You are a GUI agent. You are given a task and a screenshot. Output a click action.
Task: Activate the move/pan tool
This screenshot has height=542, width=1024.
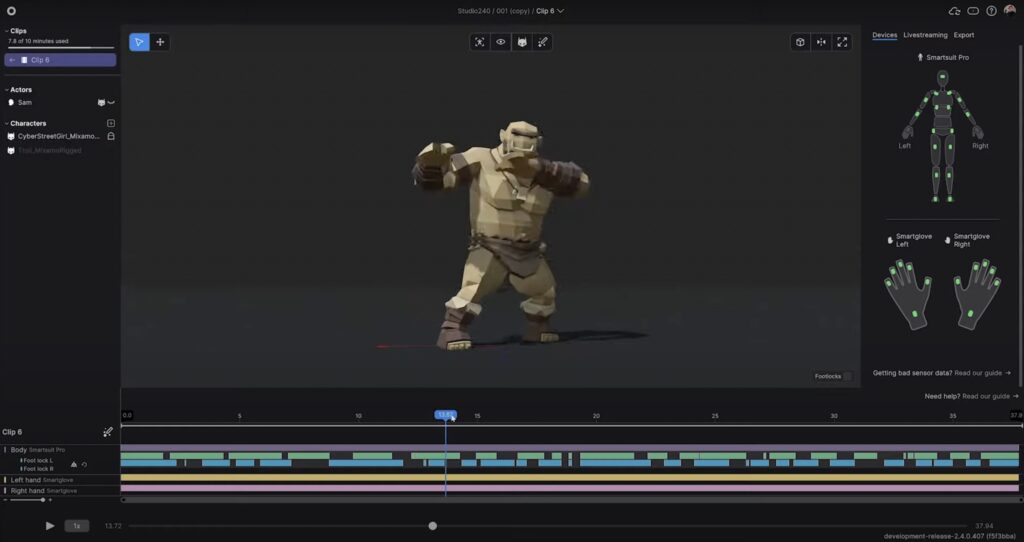(x=161, y=42)
